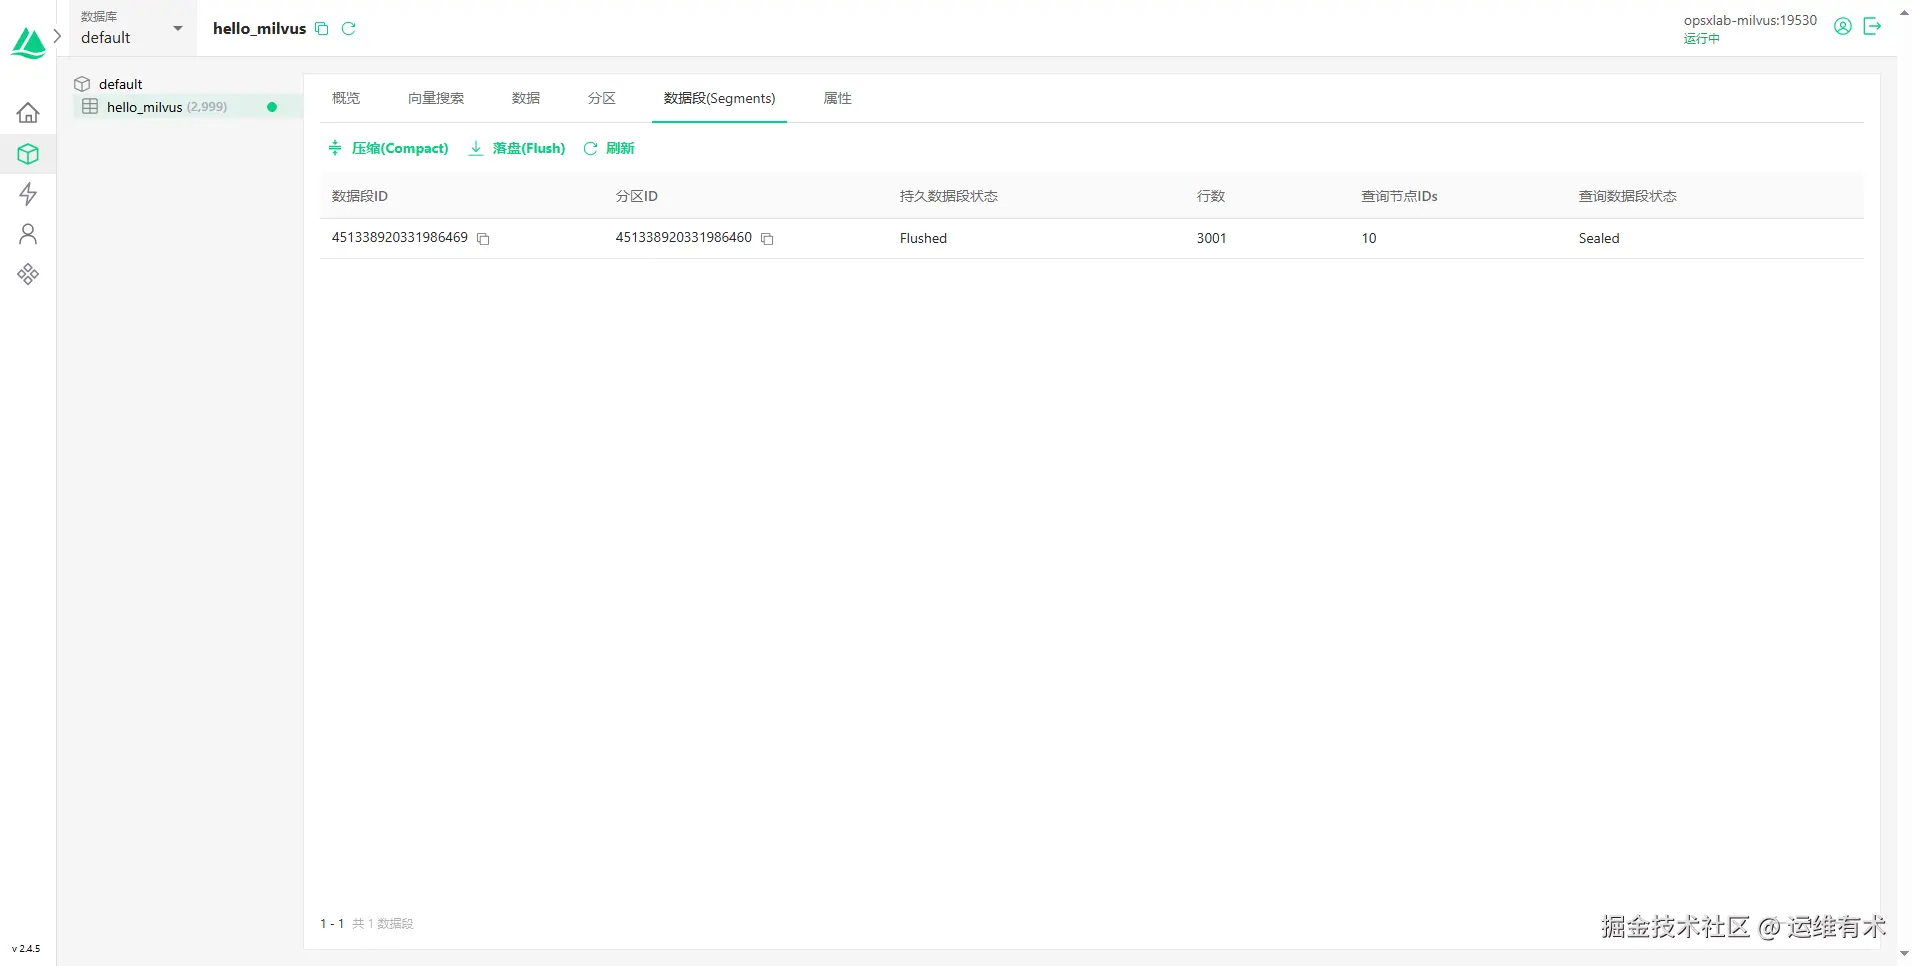Copy partition ID 451338920331986460
1912x966 pixels.
pyautogui.click(x=767, y=239)
